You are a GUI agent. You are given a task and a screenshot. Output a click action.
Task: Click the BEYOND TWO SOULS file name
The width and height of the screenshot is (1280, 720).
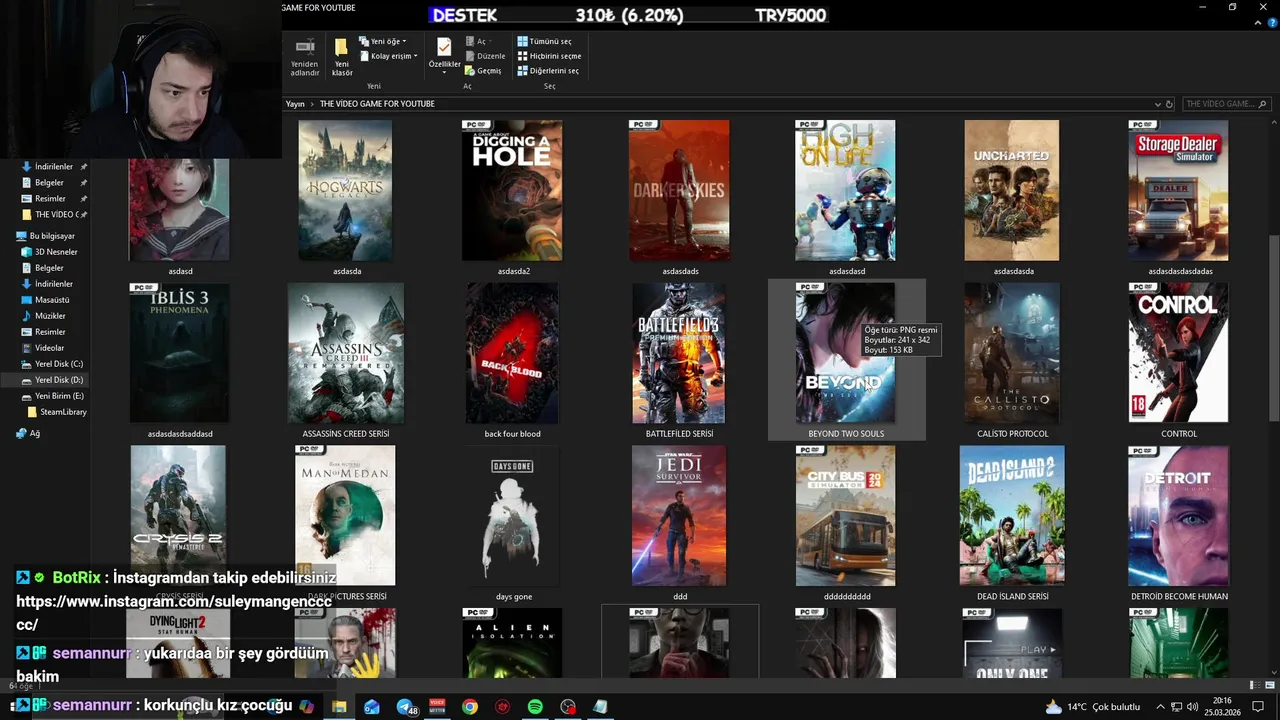[846, 434]
